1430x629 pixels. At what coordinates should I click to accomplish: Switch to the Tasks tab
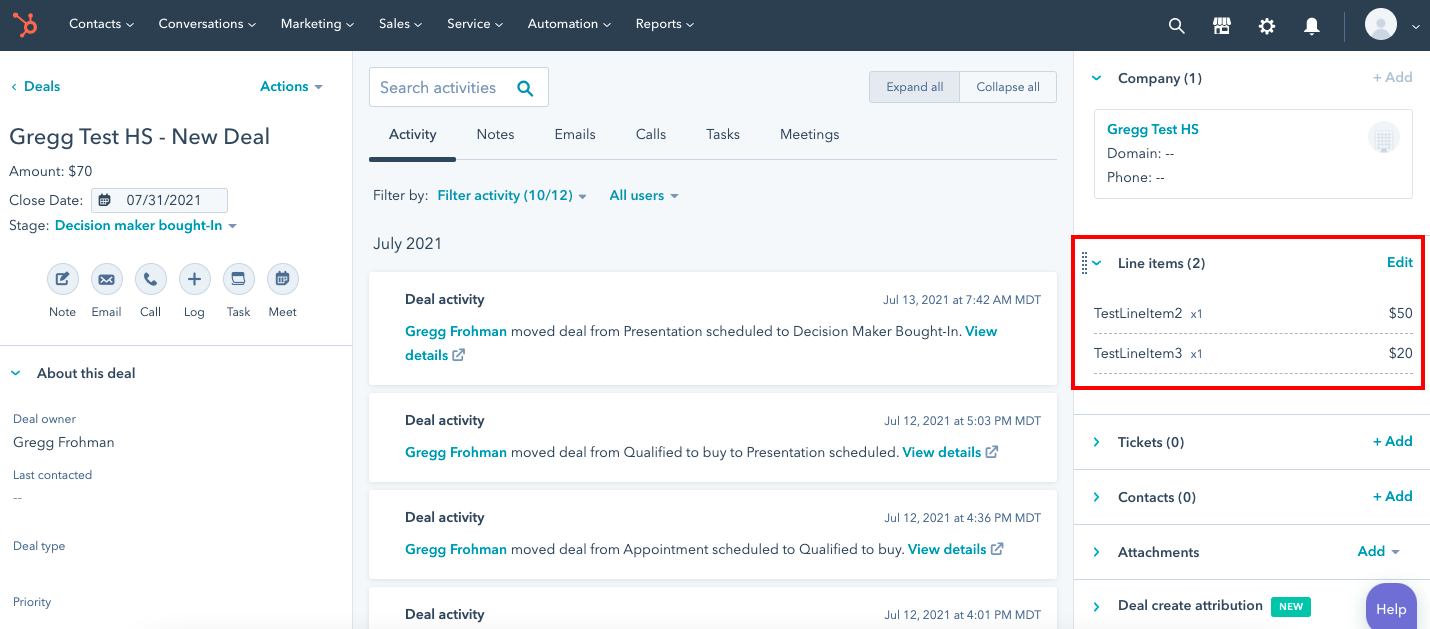(723, 134)
